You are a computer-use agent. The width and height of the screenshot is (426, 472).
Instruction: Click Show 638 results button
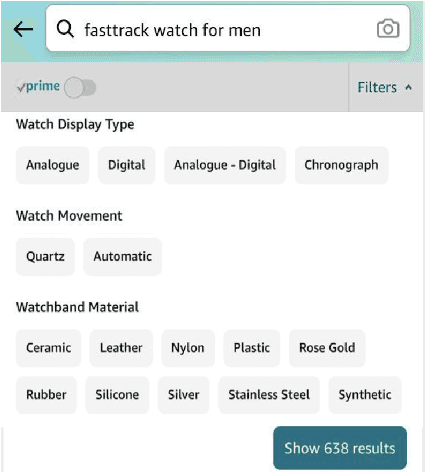tap(340, 448)
